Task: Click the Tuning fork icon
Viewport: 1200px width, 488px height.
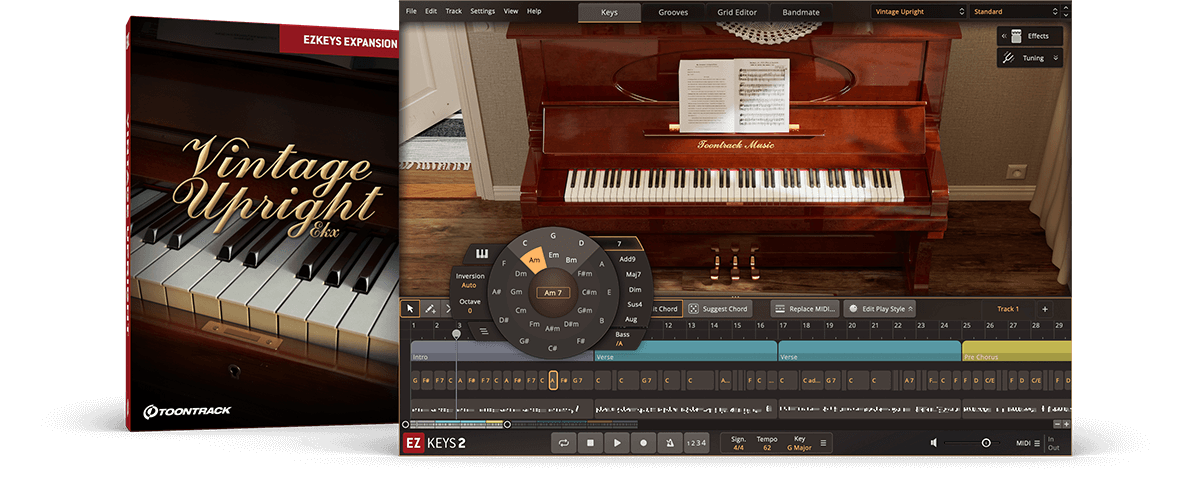Action: [x=1008, y=58]
